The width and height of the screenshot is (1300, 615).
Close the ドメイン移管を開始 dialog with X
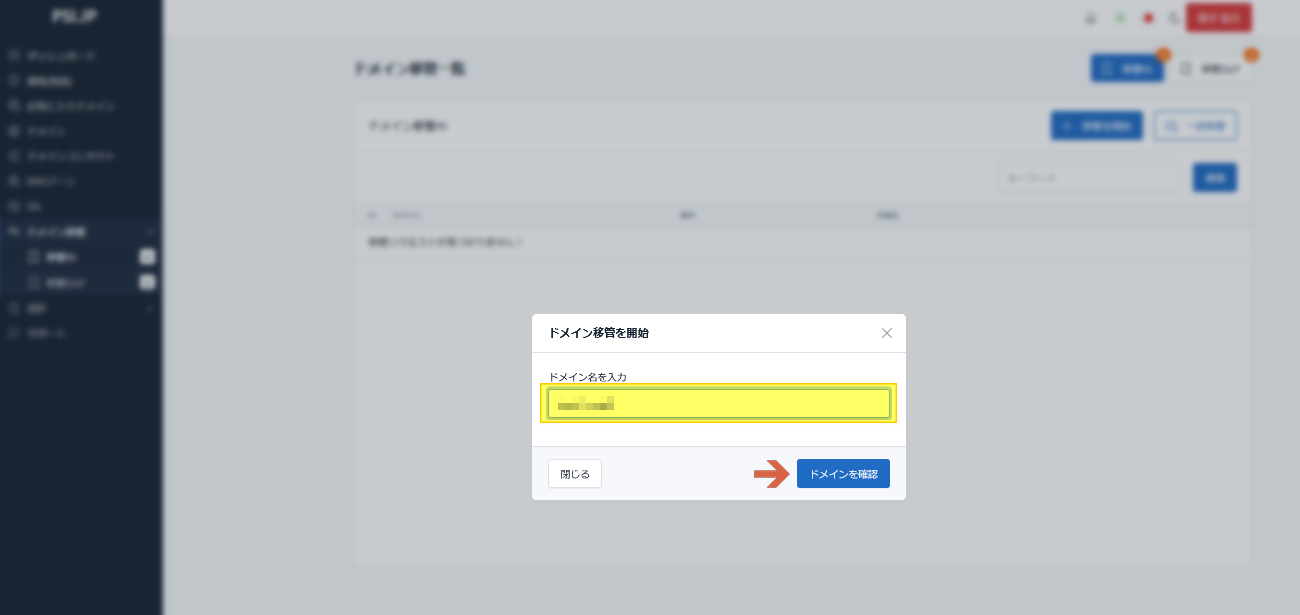coord(886,333)
